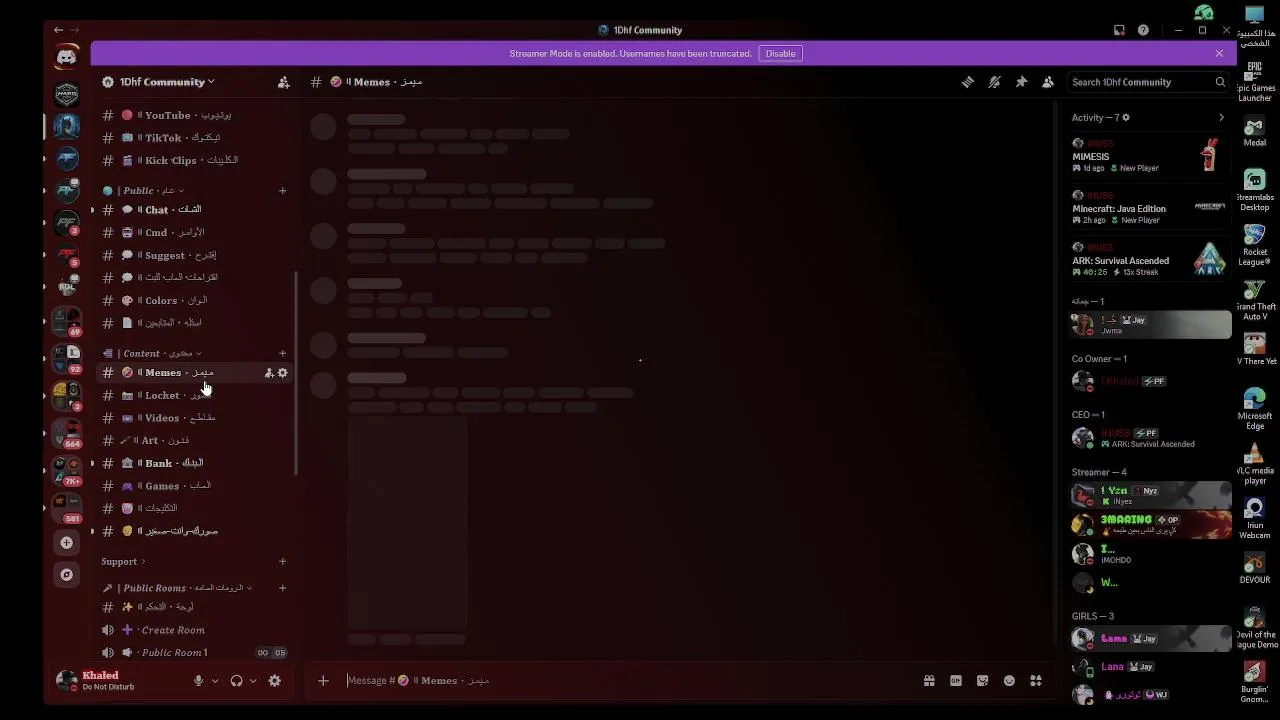
Task: Open the Cmd channel
Action: [x=194, y=232]
